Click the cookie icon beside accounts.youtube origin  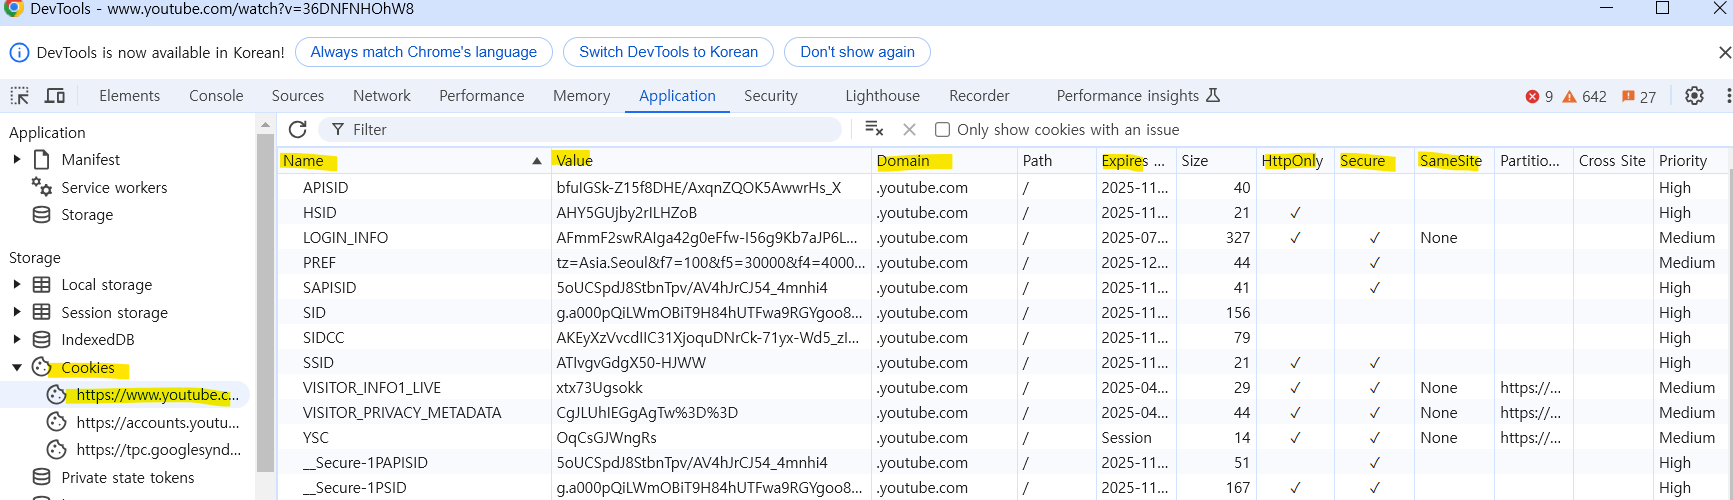coord(57,422)
